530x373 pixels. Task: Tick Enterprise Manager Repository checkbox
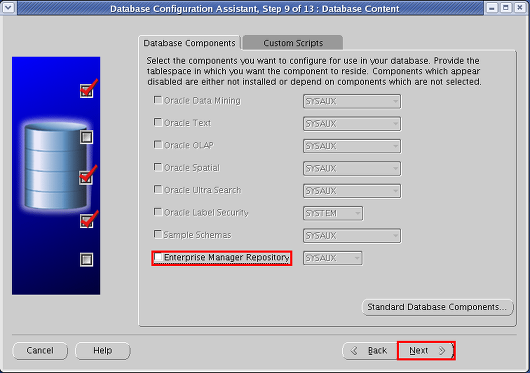point(158,257)
